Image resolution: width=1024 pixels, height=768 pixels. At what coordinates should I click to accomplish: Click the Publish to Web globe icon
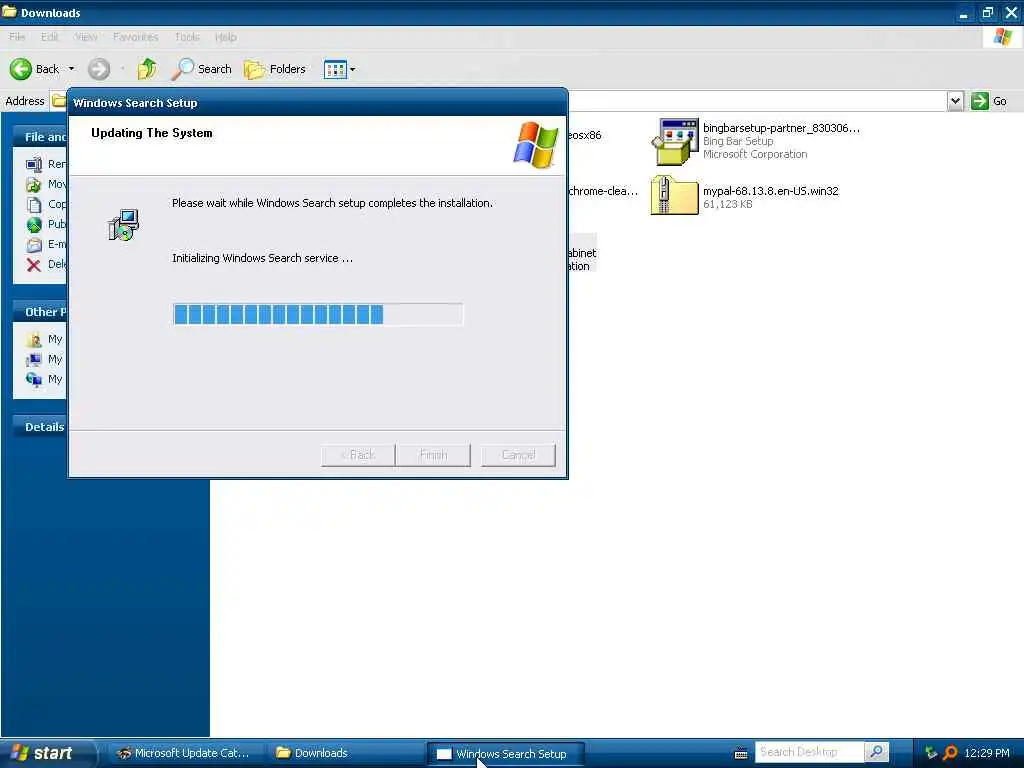coord(34,225)
